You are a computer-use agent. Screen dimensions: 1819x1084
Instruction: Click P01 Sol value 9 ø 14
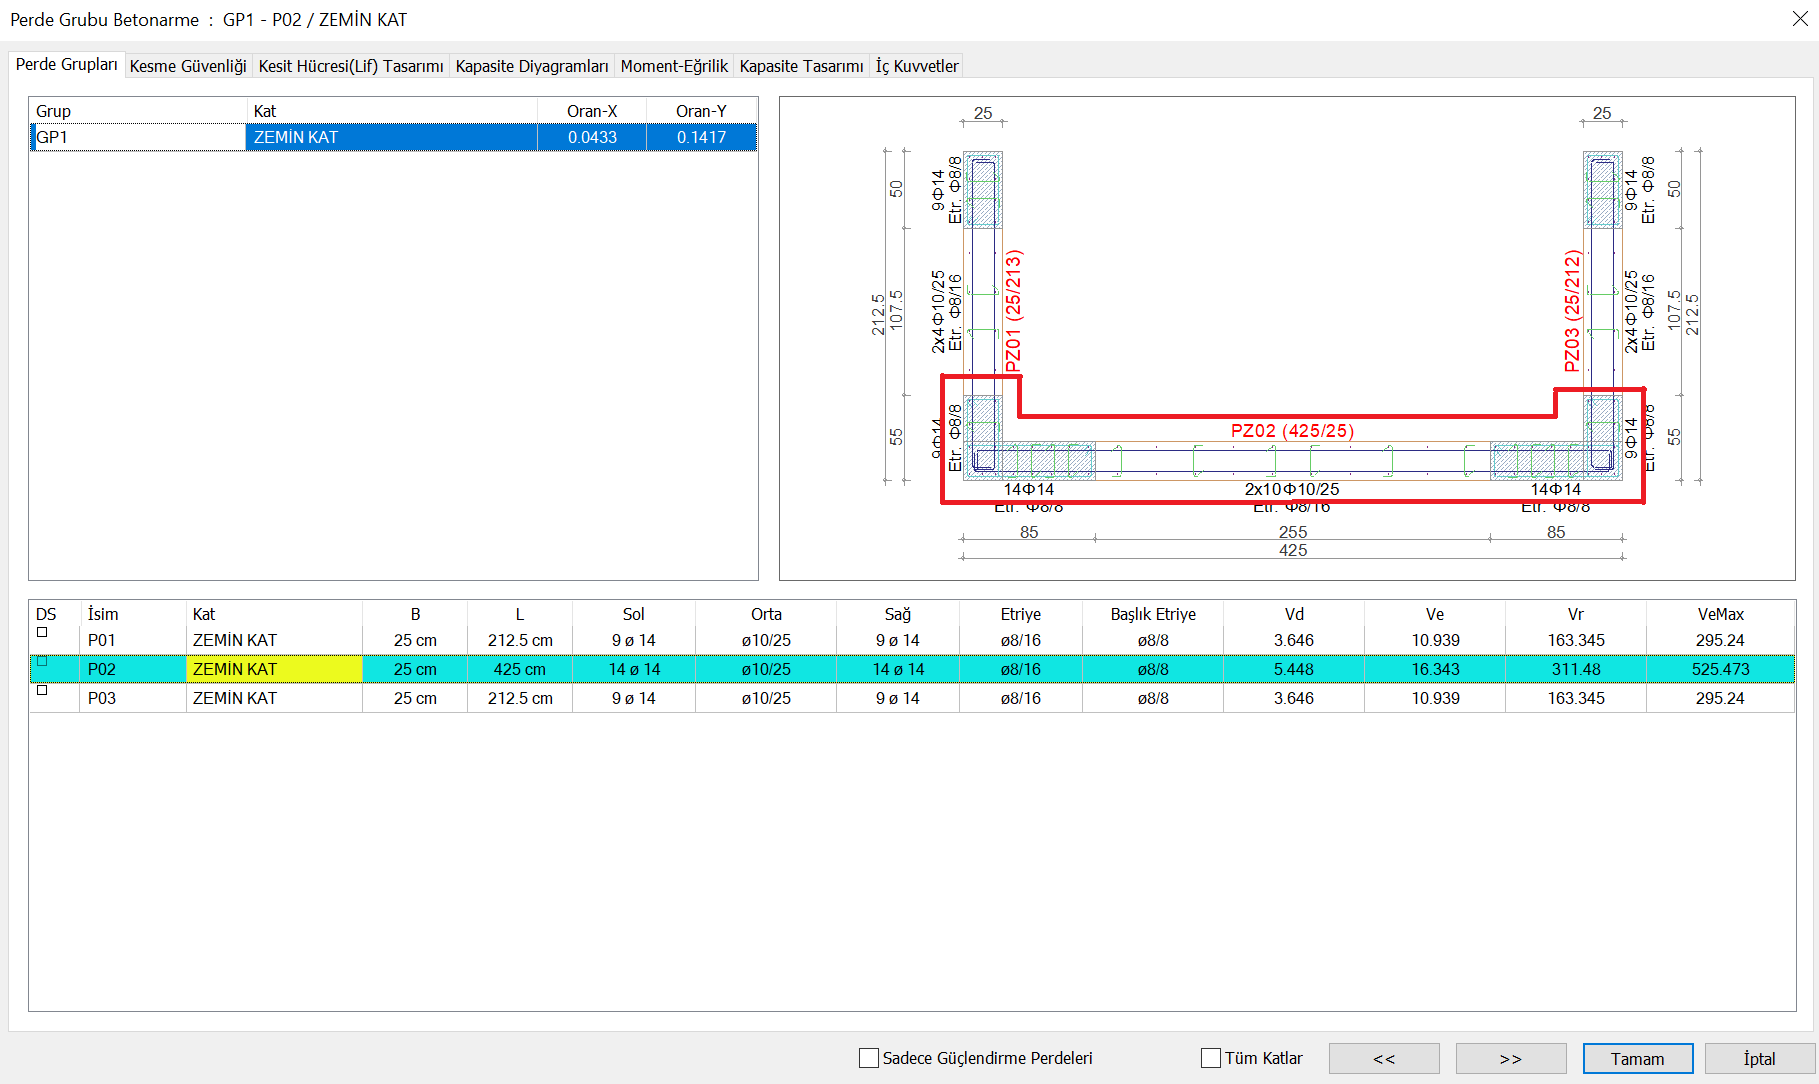click(x=634, y=640)
